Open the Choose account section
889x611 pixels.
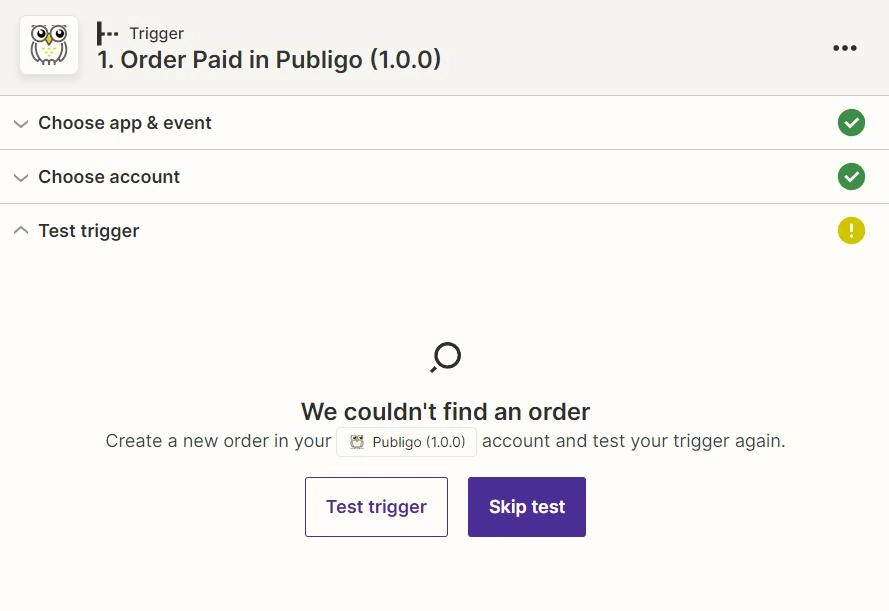pyautogui.click(x=109, y=177)
